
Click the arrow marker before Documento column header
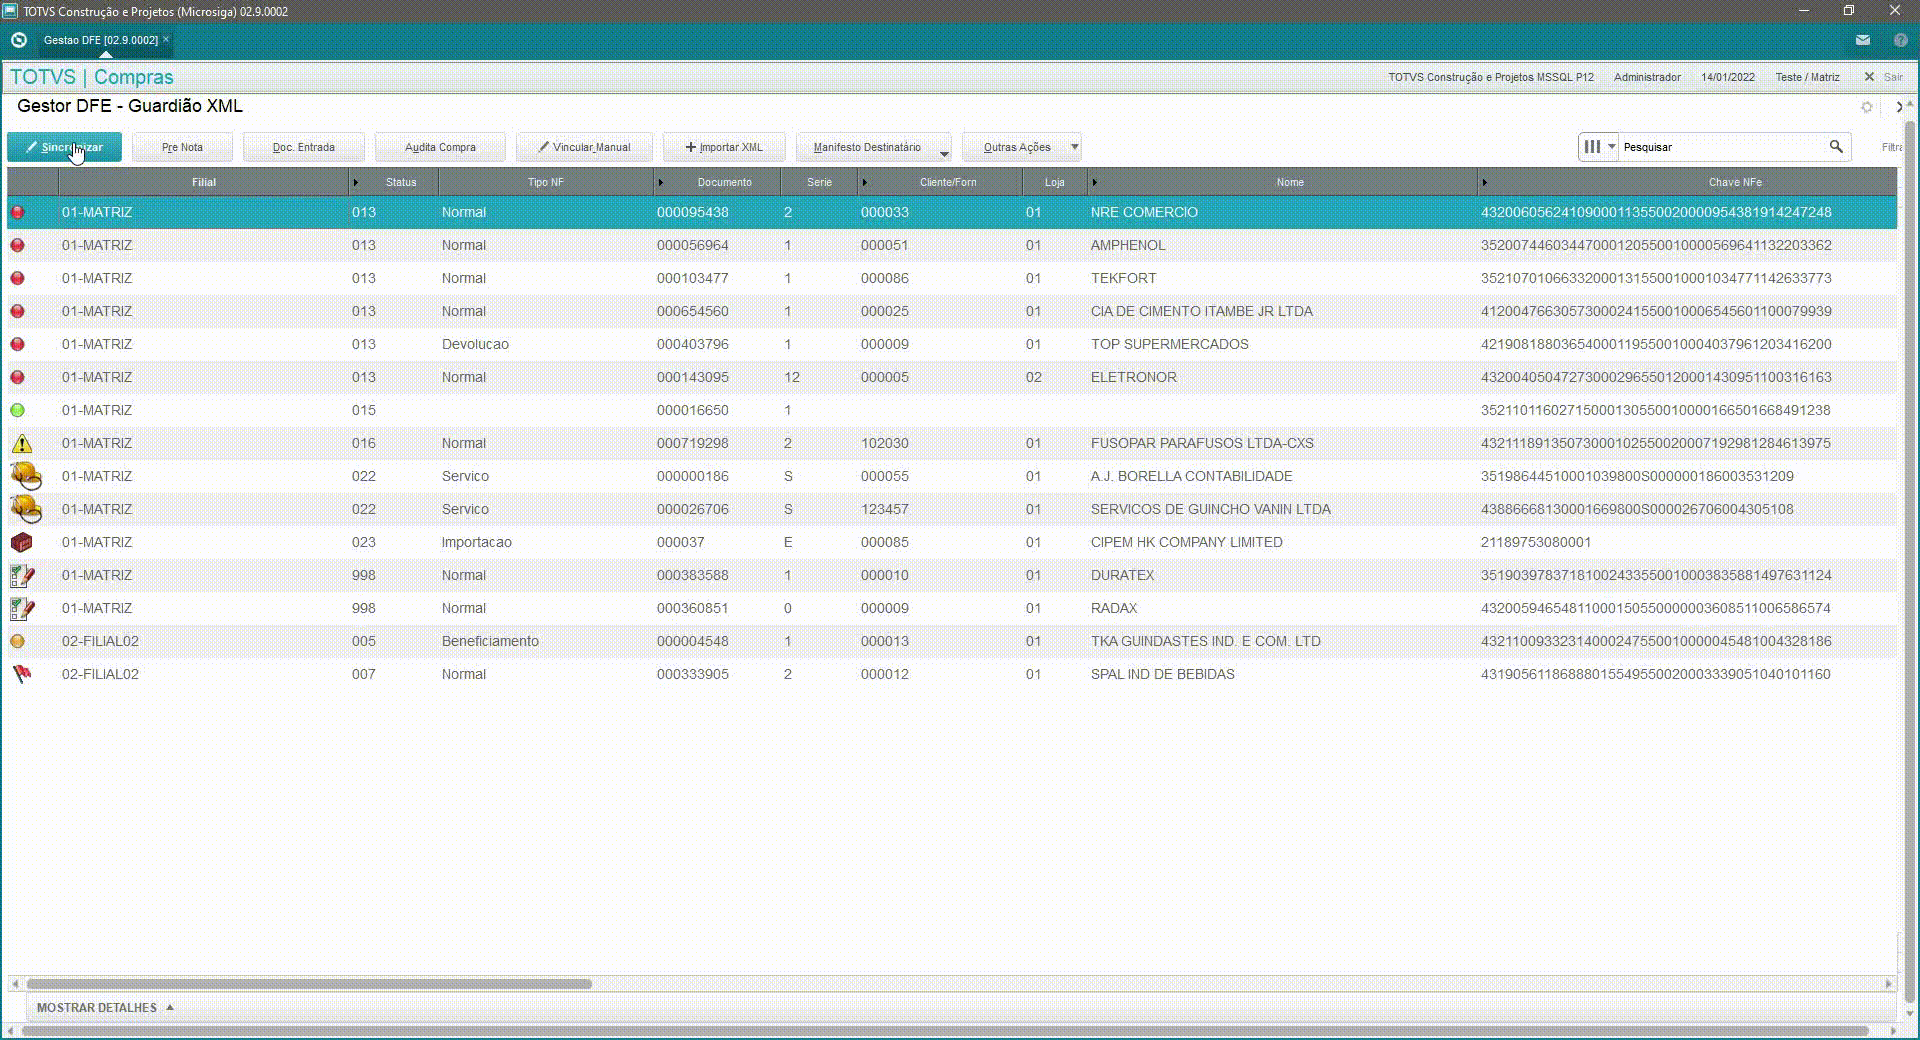click(661, 182)
